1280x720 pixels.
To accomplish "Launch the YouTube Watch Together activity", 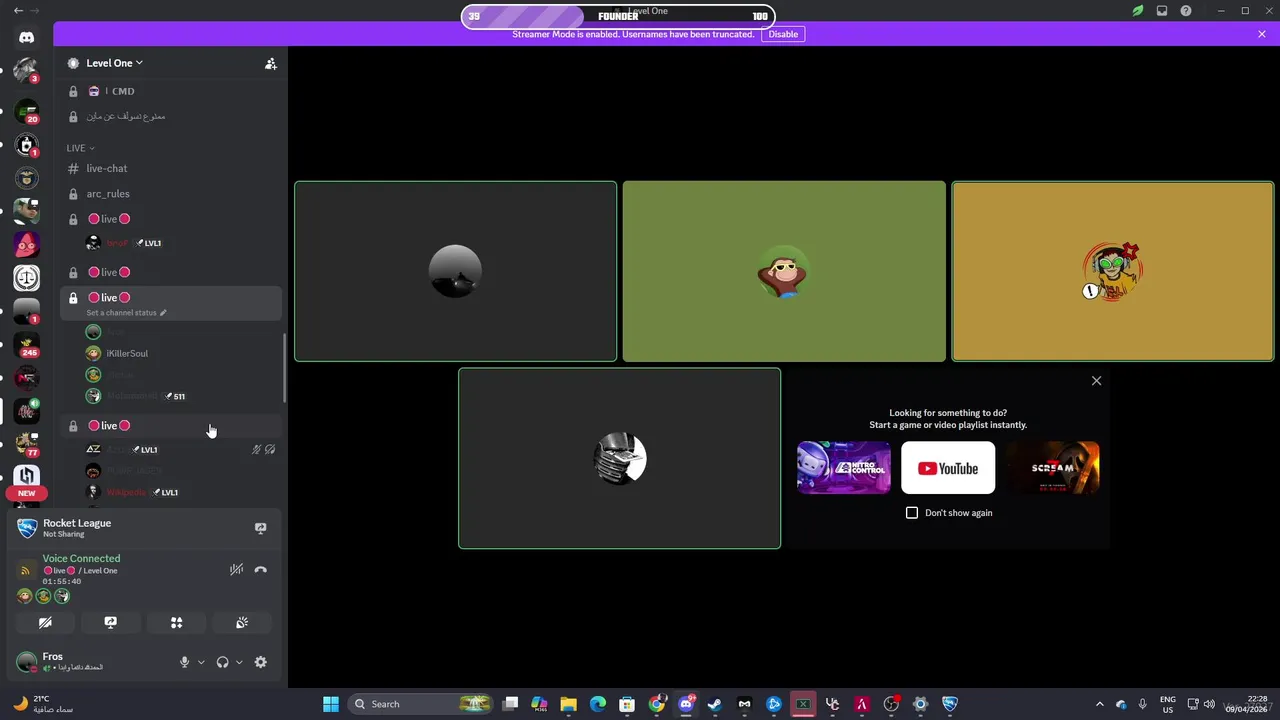I will click(948, 468).
